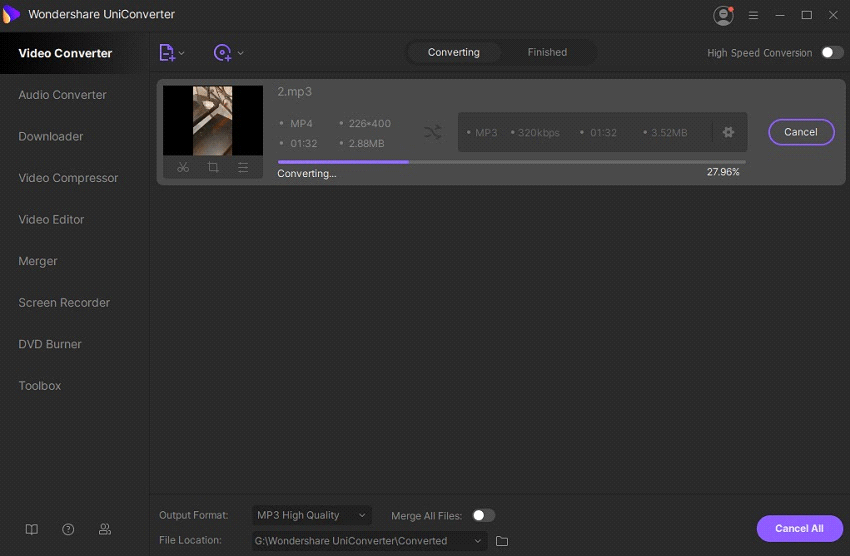Open the Toolbox section
This screenshot has width=850, height=556.
tap(40, 386)
